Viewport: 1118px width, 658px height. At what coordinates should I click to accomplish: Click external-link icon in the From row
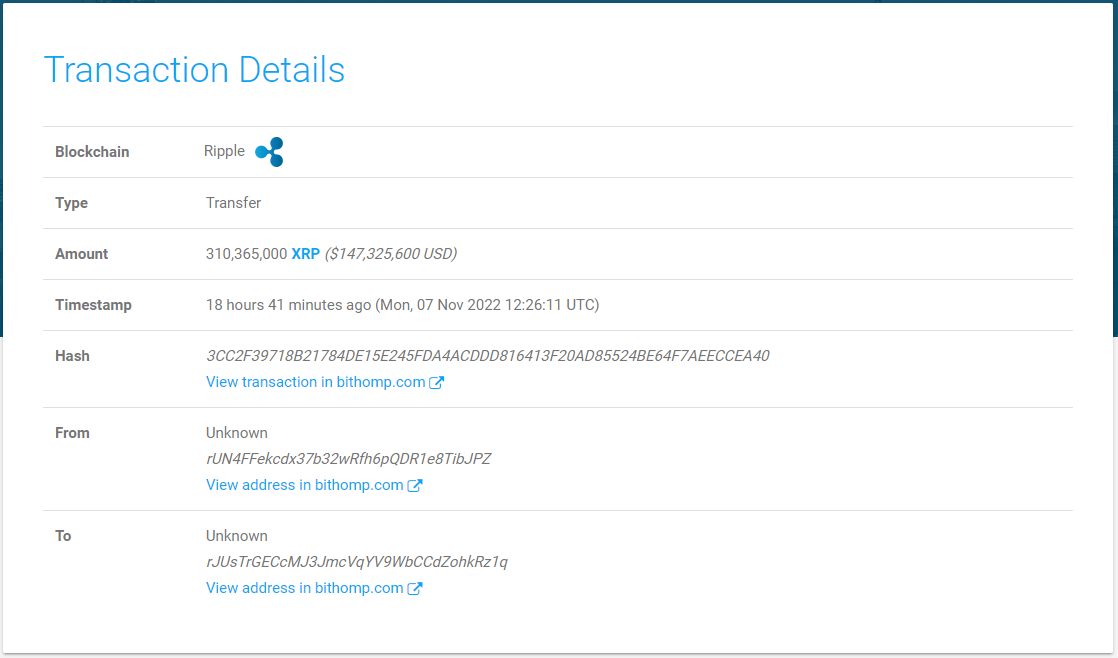[x=415, y=485]
